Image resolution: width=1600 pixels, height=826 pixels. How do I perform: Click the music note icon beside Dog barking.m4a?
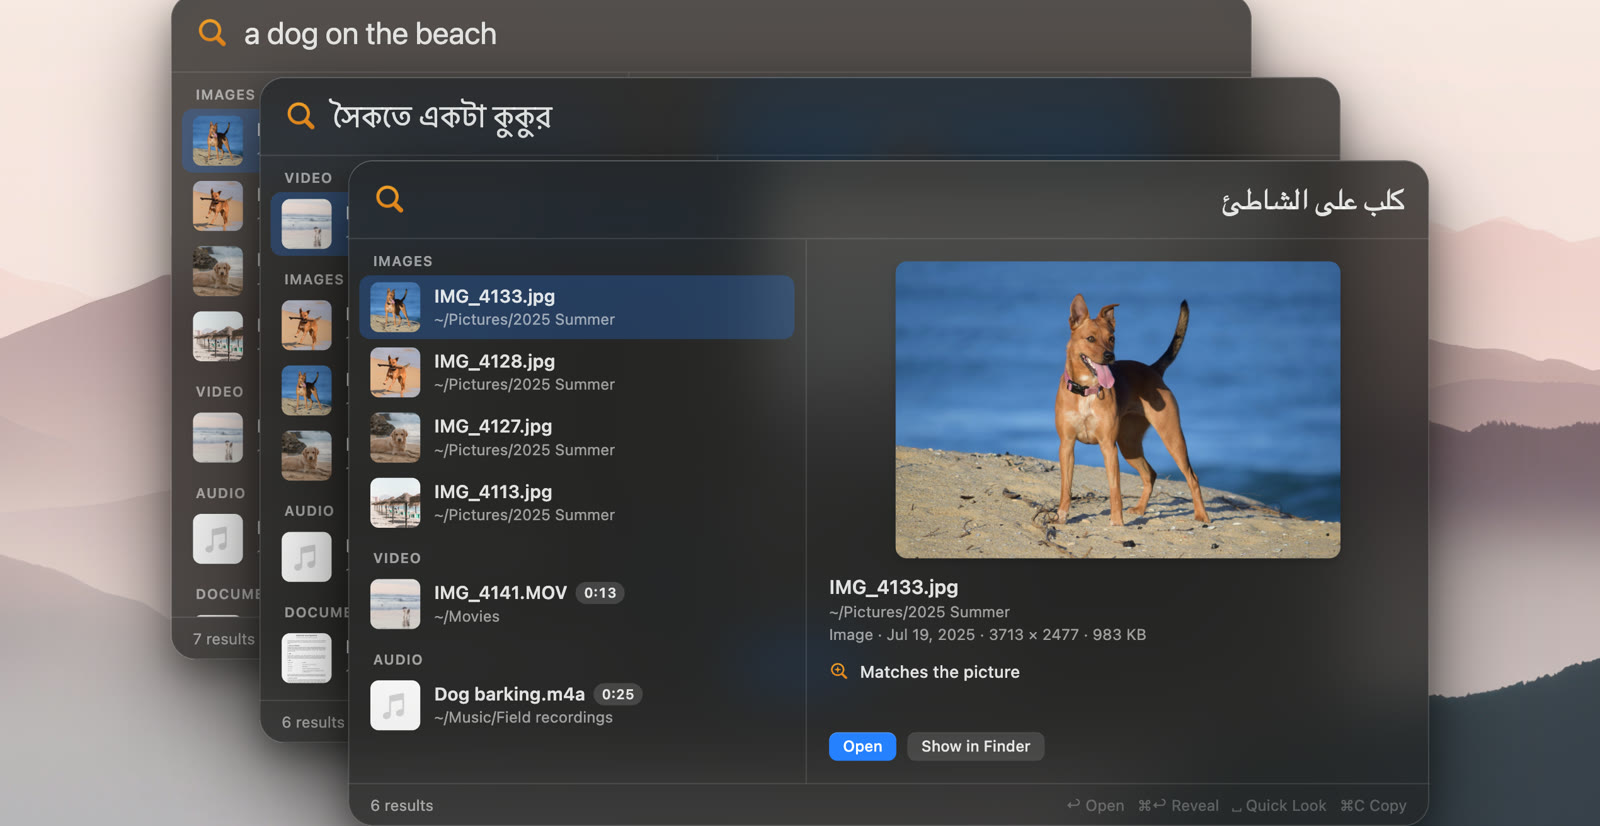(x=395, y=705)
